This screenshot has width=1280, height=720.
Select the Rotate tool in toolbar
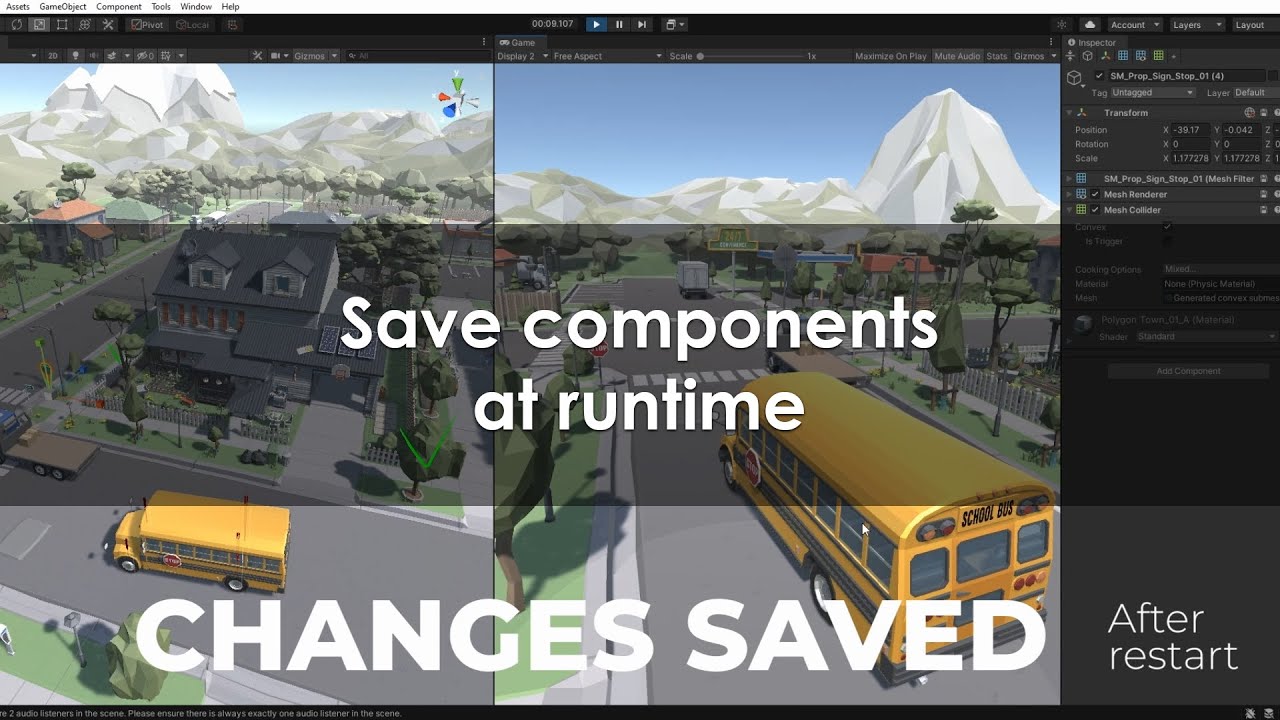tap(17, 25)
